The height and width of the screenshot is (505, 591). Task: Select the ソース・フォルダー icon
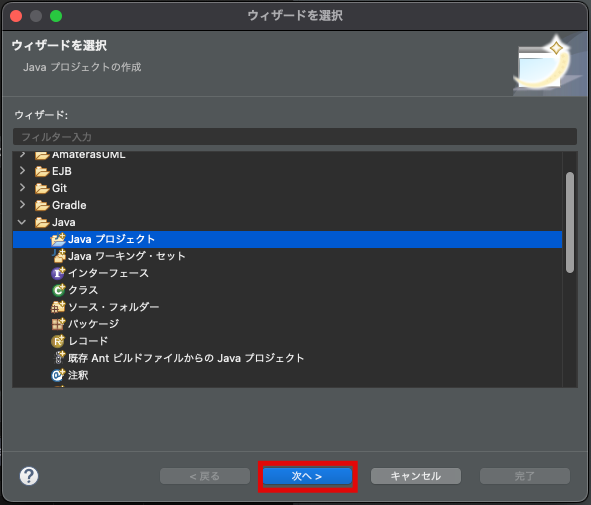click(58, 307)
